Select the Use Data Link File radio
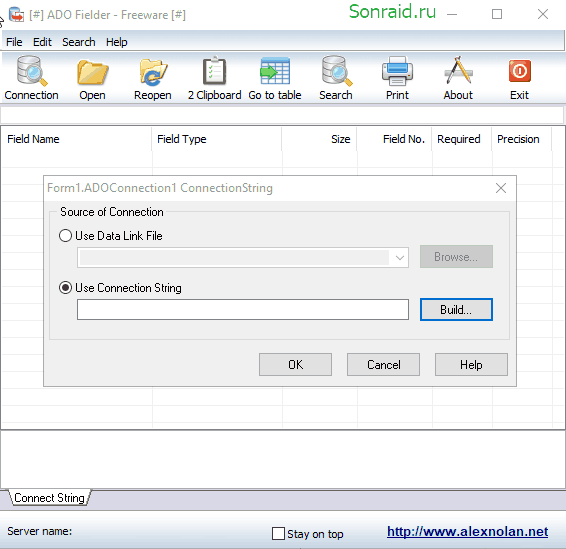This screenshot has height=549, width=566. click(65, 236)
